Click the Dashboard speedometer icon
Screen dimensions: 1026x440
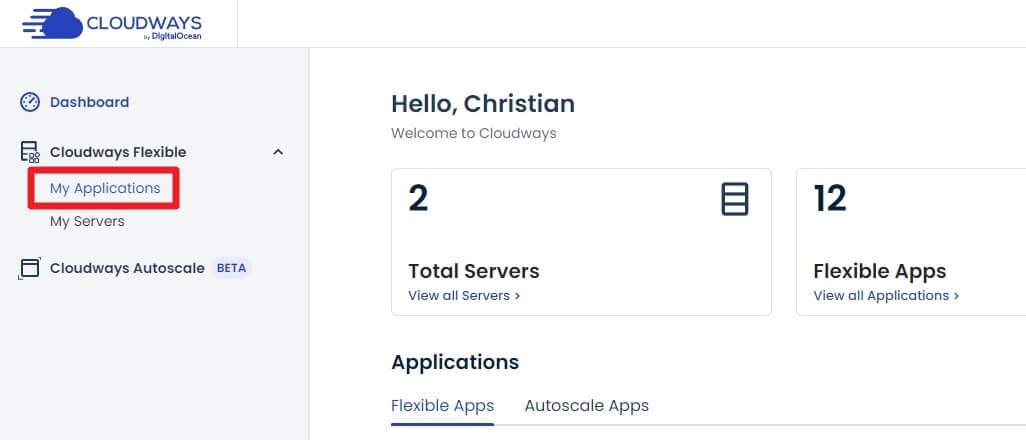pos(30,102)
